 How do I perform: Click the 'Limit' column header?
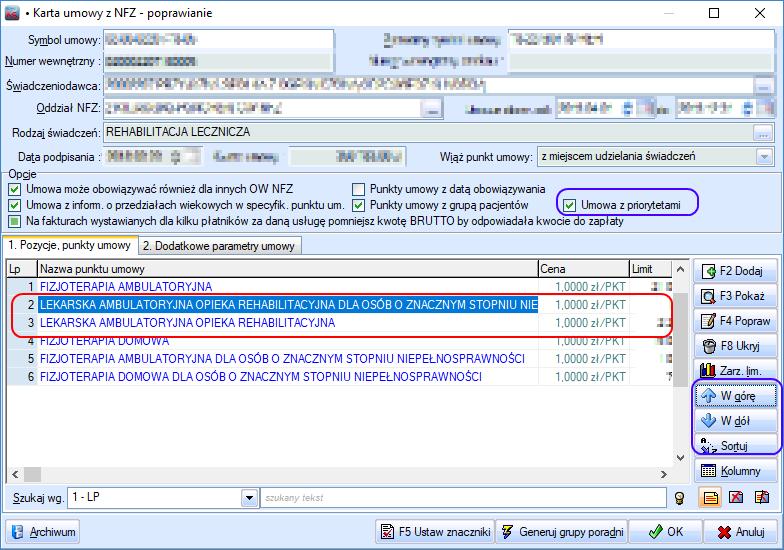(x=650, y=269)
